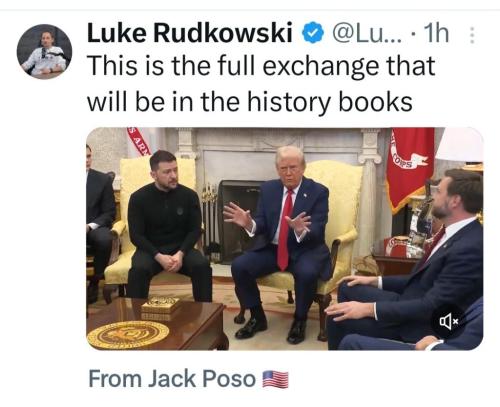Click the truncated @Lu... handle

pos(367,33)
